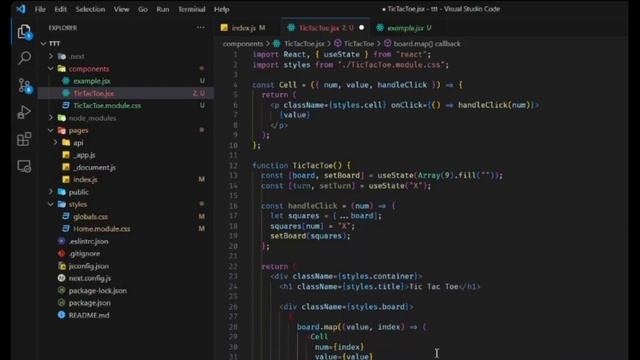Click the 'const handleClick' code line
The height and width of the screenshot is (360, 640).
point(328,206)
